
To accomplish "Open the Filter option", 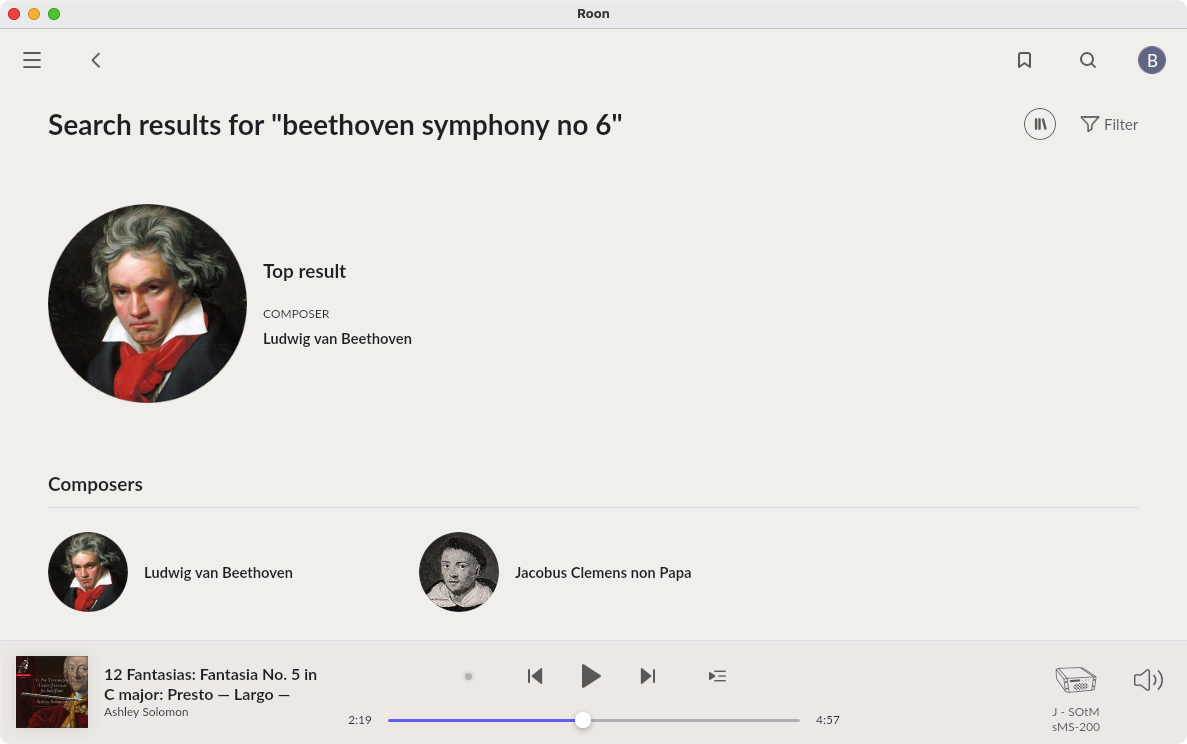I will (x=1109, y=124).
